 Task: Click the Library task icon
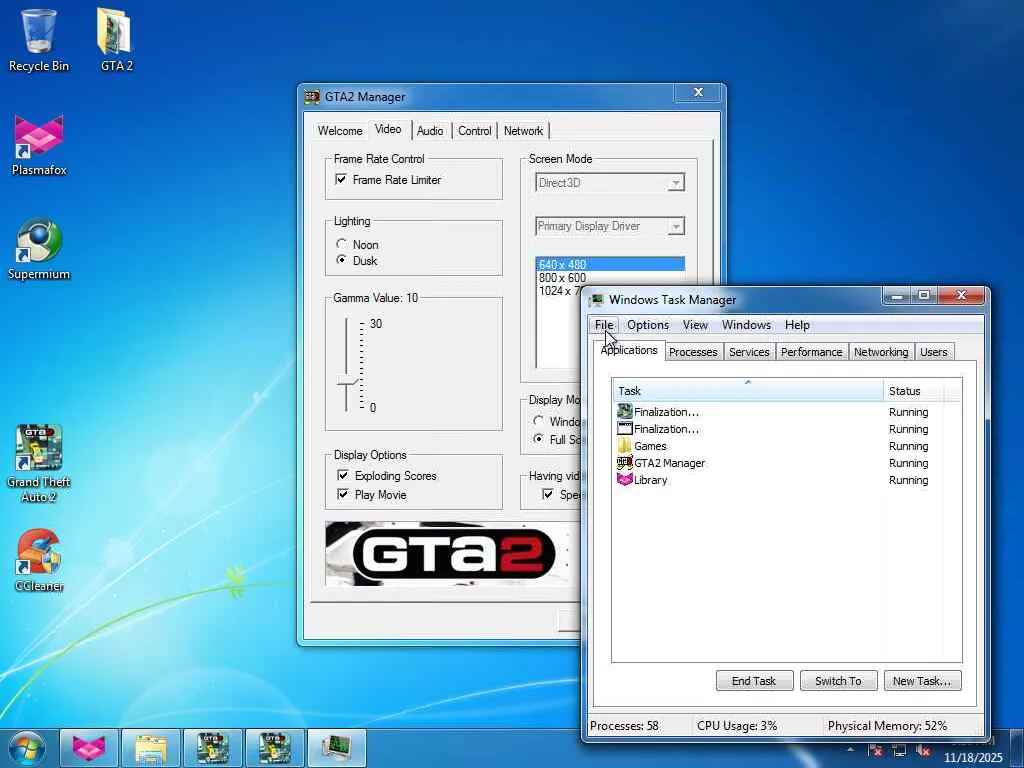pos(624,479)
